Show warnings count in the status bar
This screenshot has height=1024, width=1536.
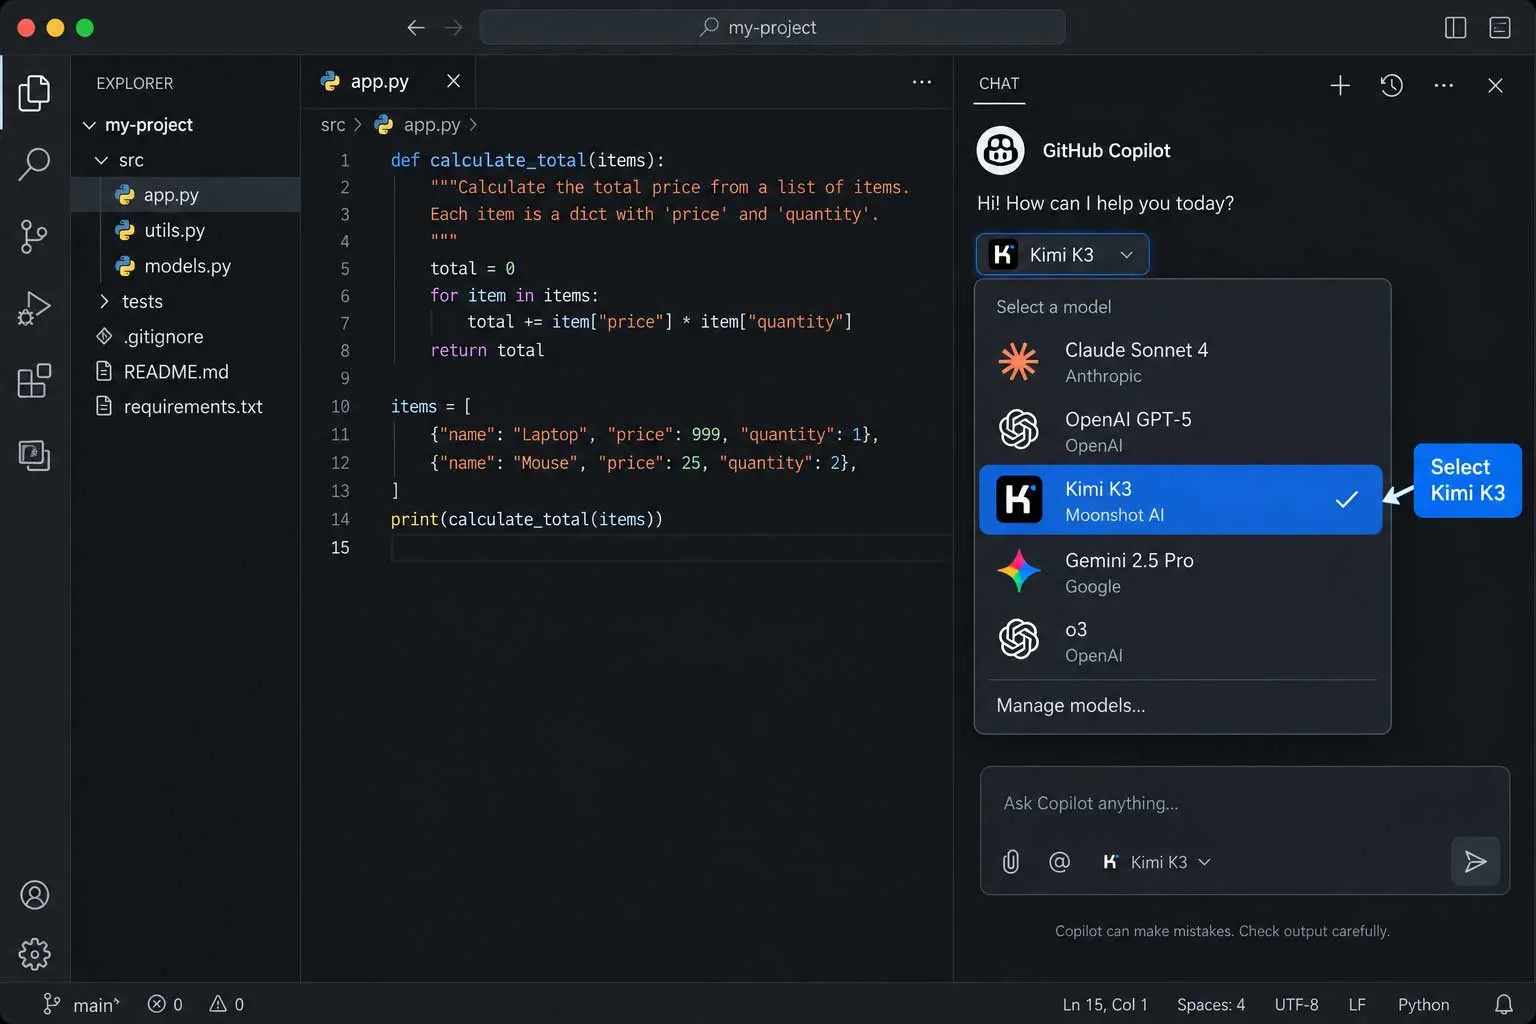[x=227, y=1005]
